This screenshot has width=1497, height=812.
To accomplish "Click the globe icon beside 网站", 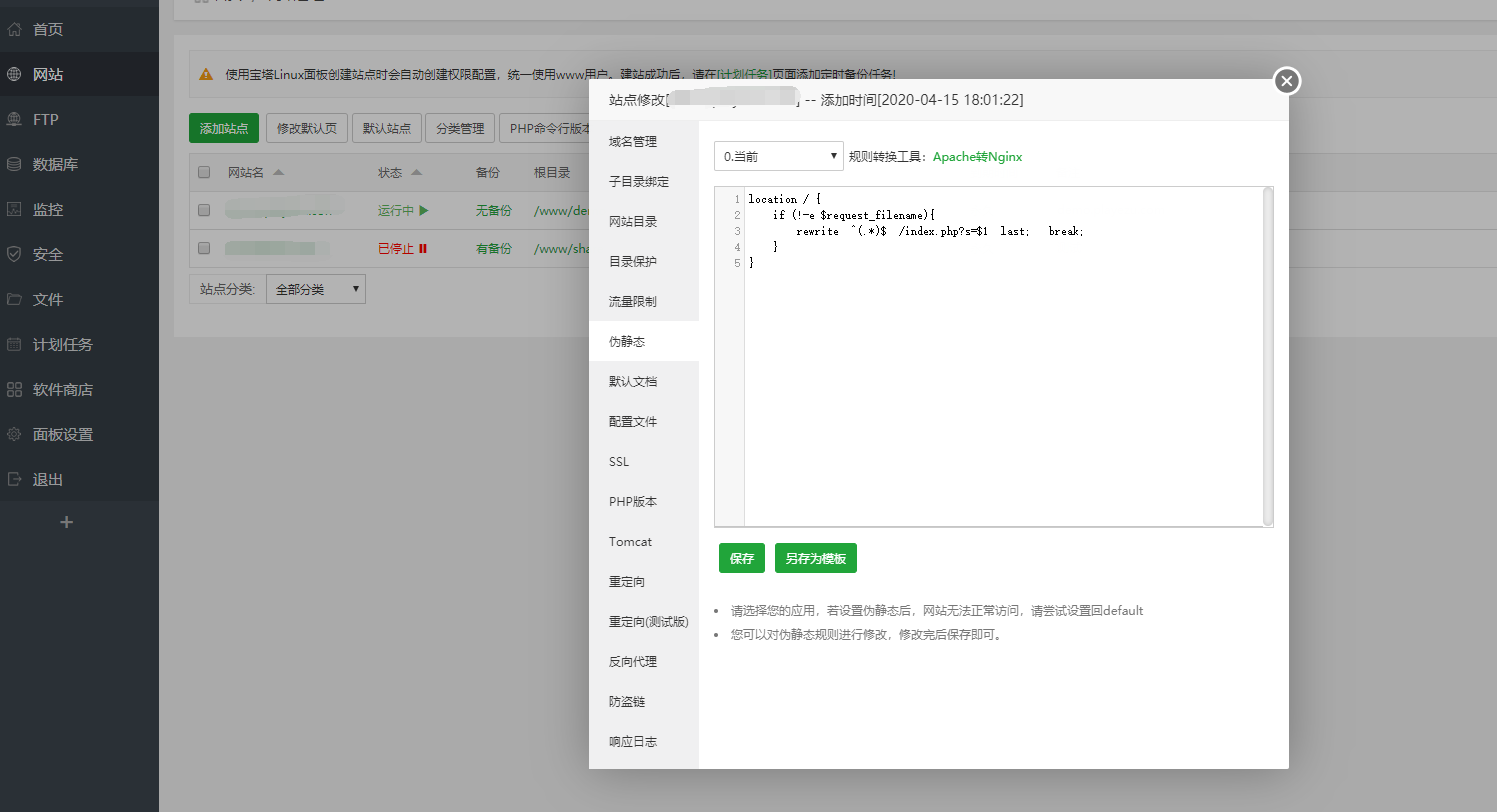I will click(14, 74).
